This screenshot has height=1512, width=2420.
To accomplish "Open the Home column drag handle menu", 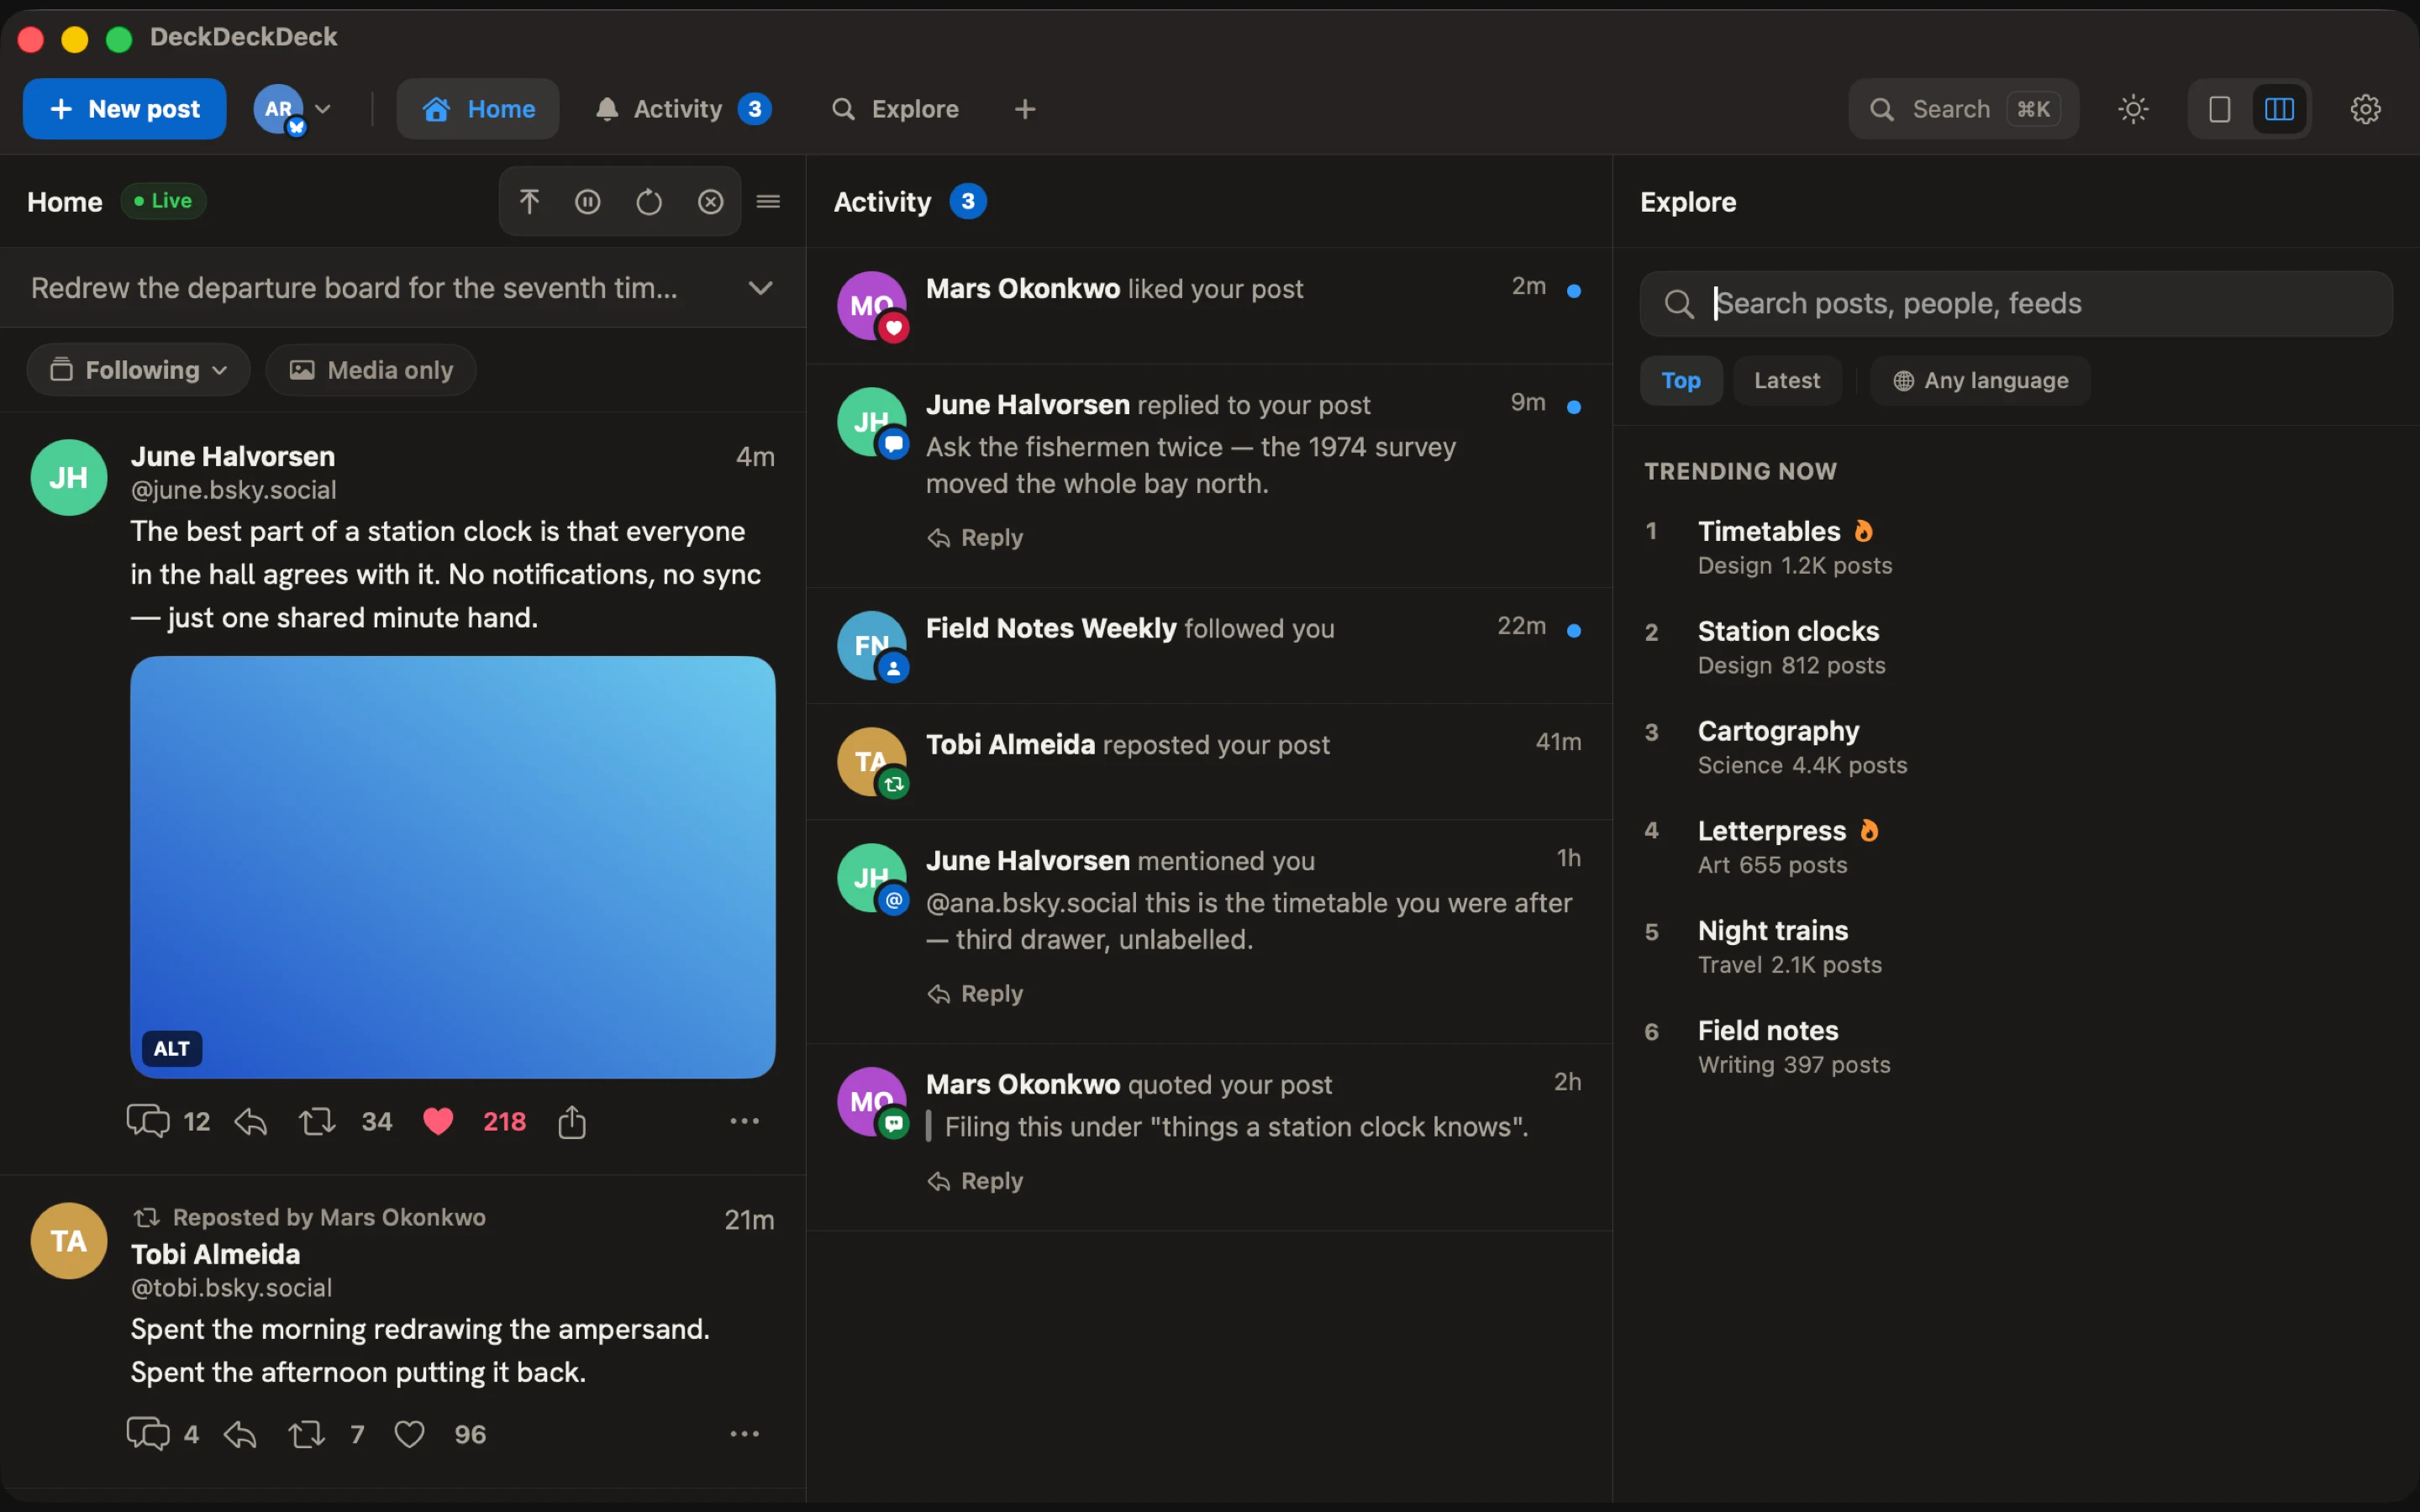I will pyautogui.click(x=768, y=202).
